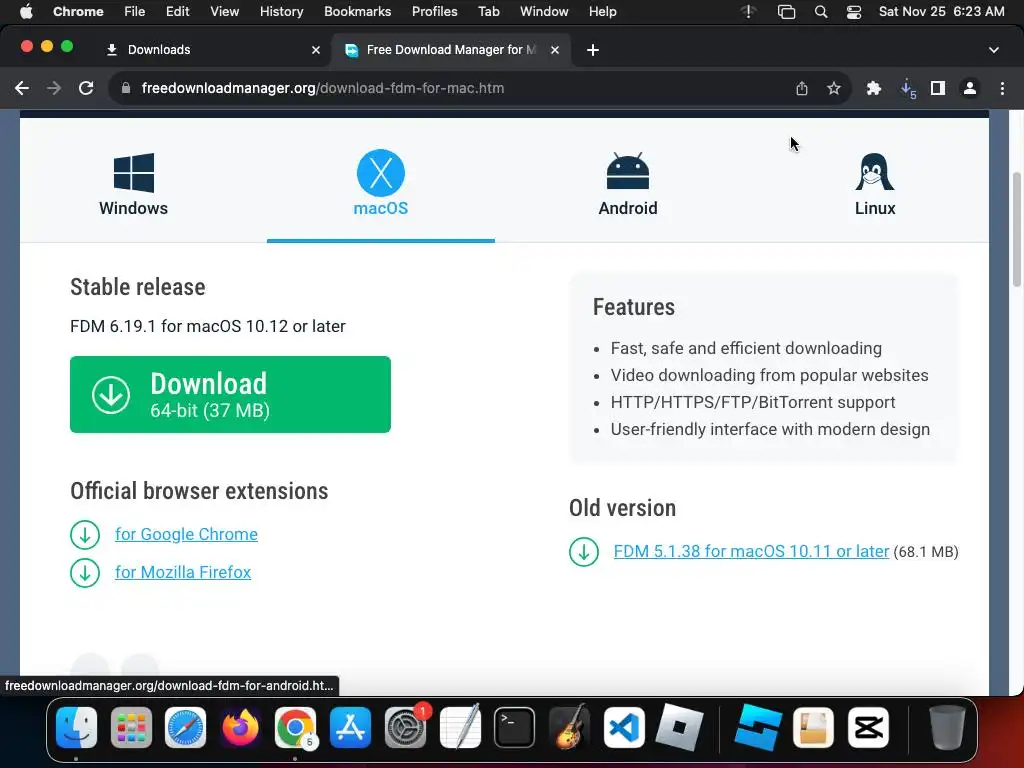Click the browser forward arrow
1024x768 pixels.
tap(54, 88)
